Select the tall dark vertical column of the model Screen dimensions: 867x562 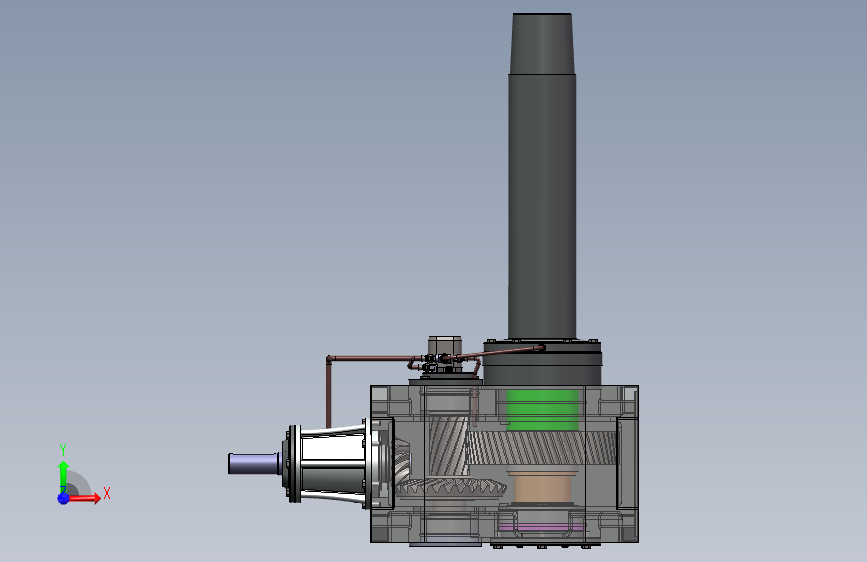tap(542, 177)
